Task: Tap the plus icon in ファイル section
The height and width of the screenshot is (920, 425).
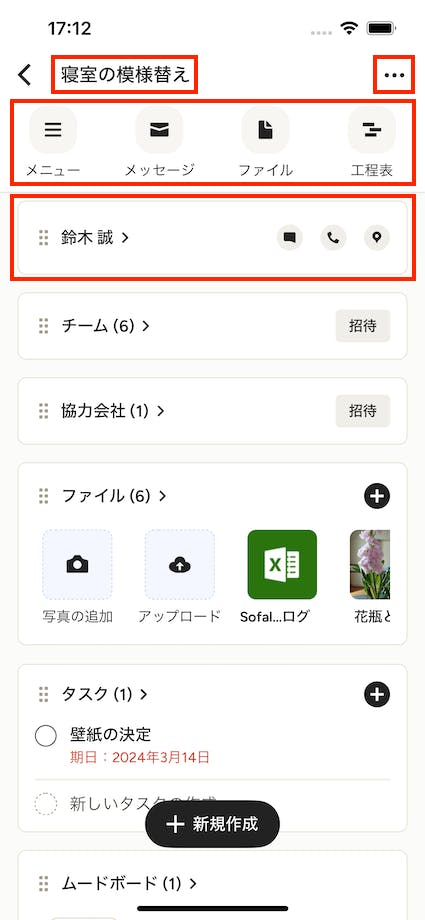Action: click(x=377, y=496)
